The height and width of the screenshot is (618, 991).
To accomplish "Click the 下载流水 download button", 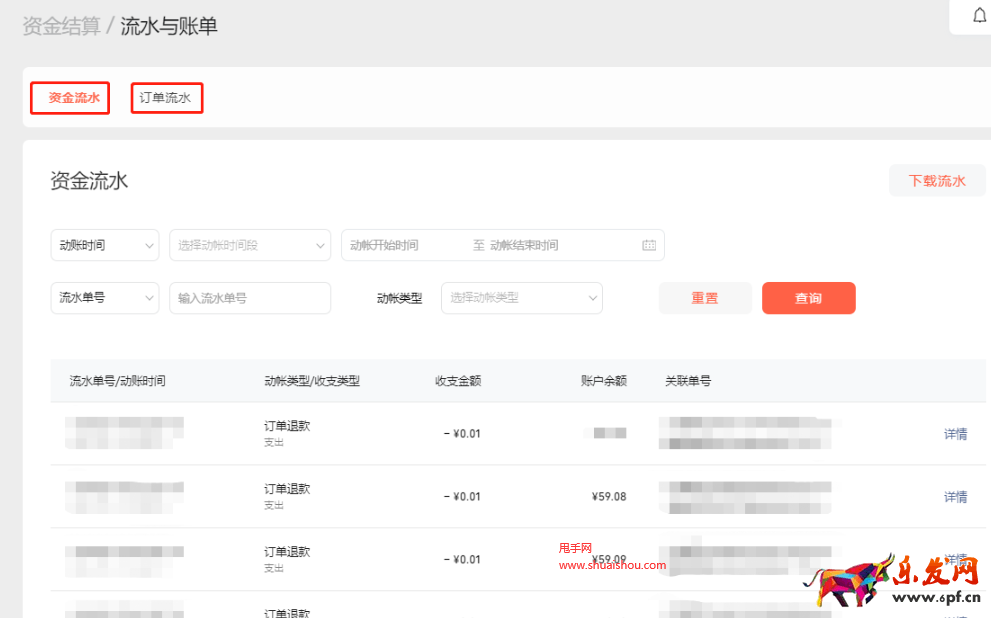I will (x=937, y=180).
